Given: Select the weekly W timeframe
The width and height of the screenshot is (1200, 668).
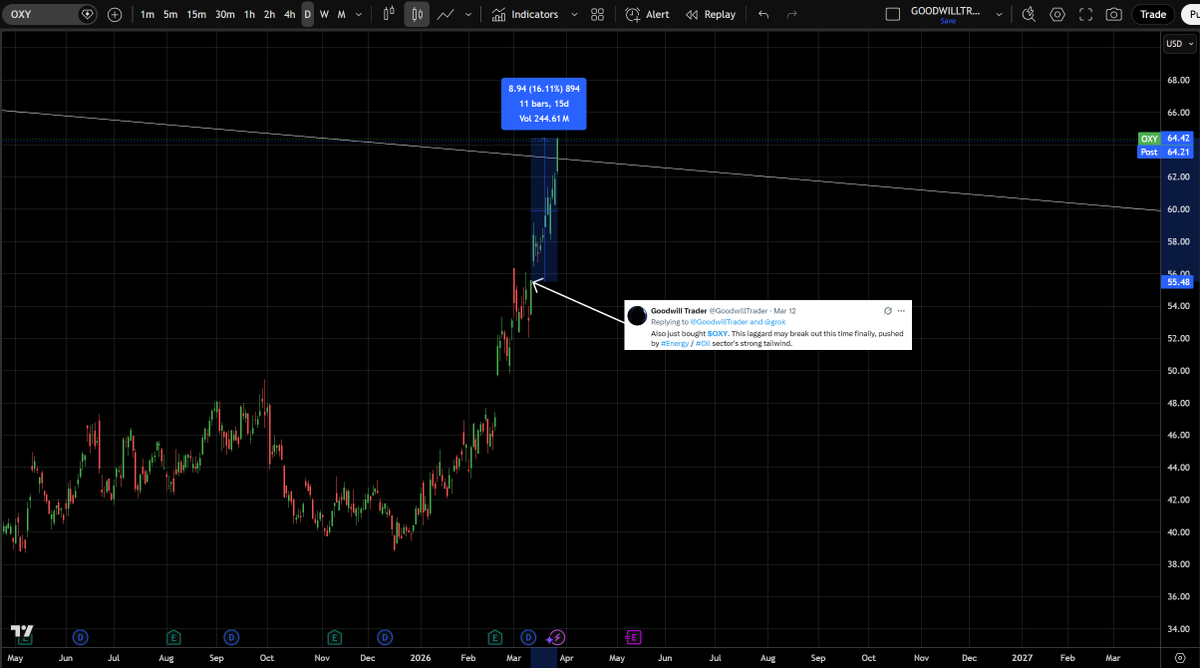Looking at the screenshot, I should pos(324,15).
